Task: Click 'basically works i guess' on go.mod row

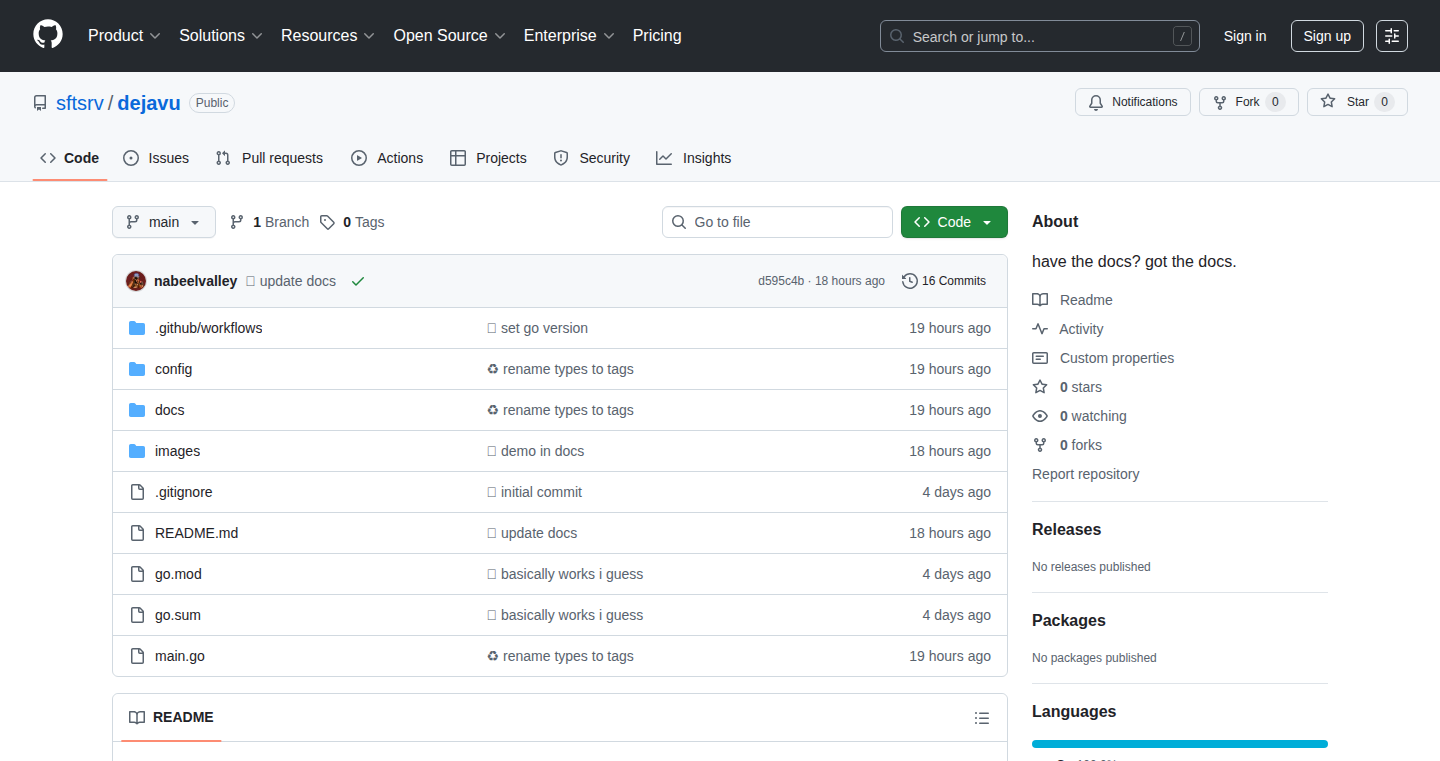Action: (572, 574)
